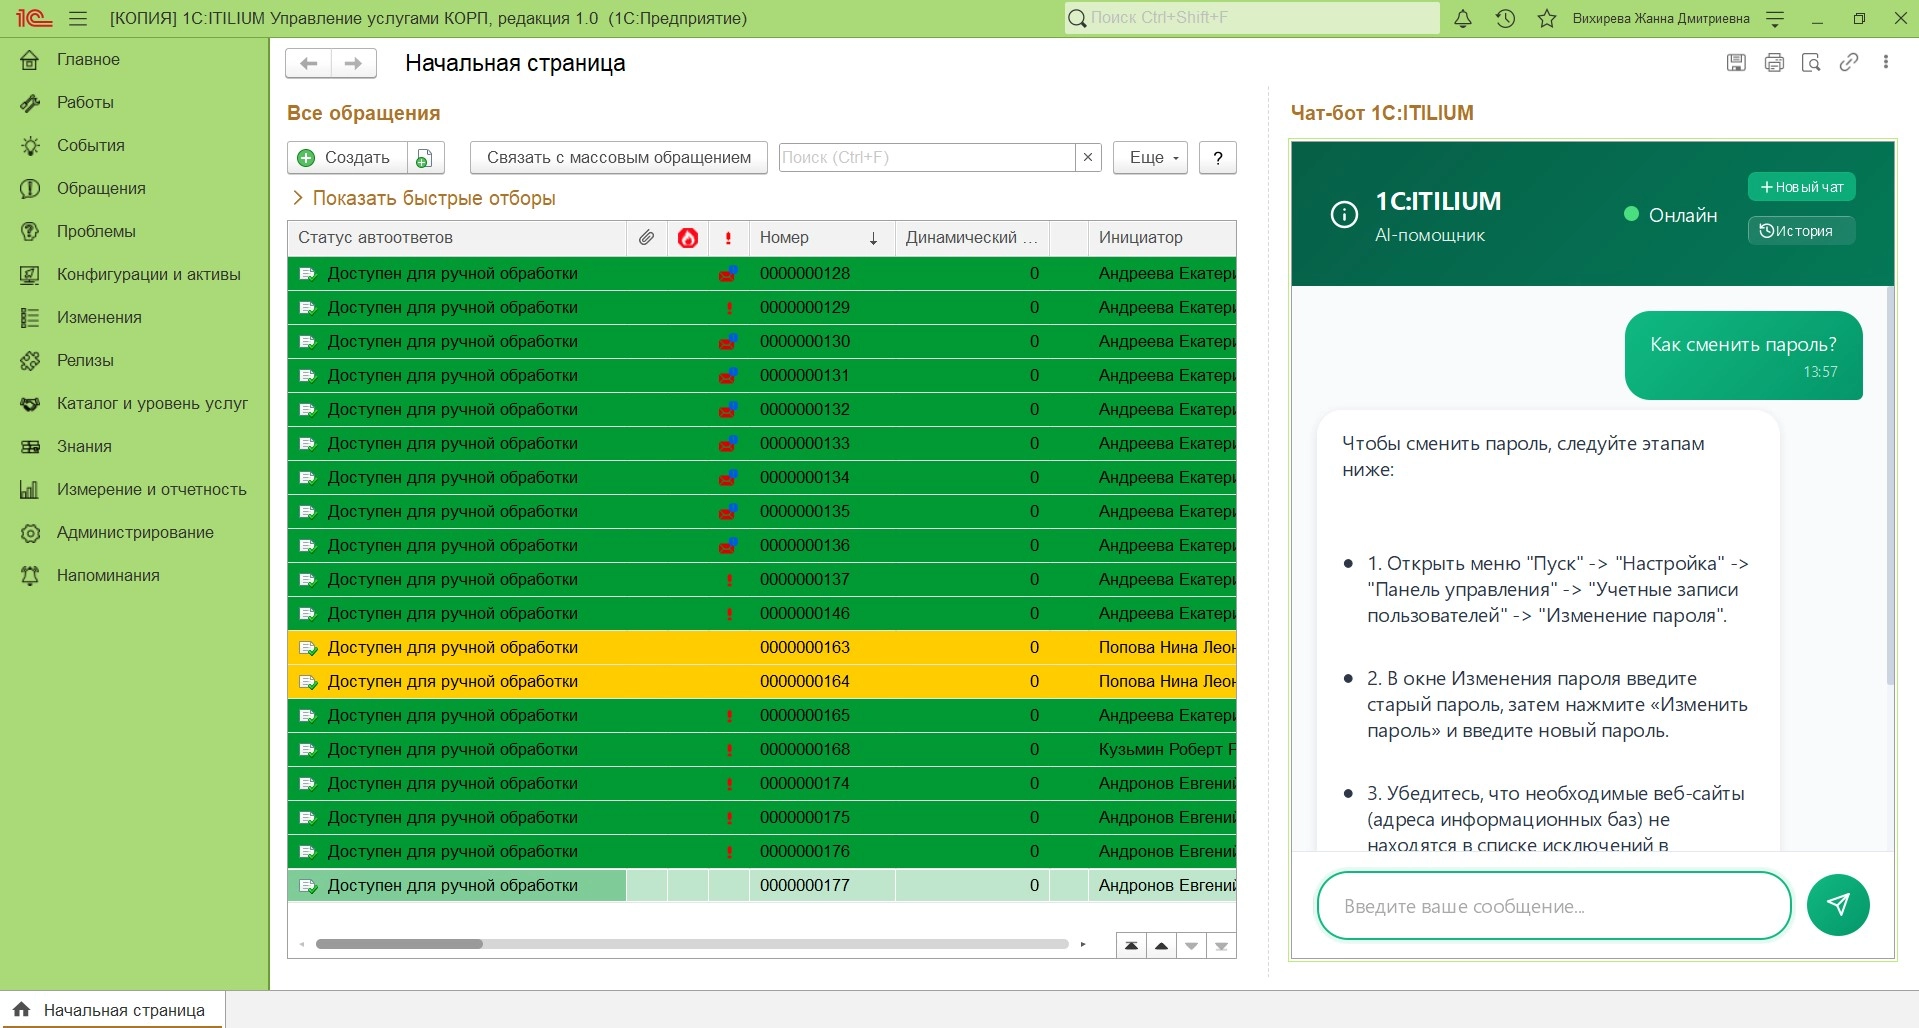Screen dimensions: 1919x1028
Task: Open the hamburger sections menu
Action: [x=78, y=19]
